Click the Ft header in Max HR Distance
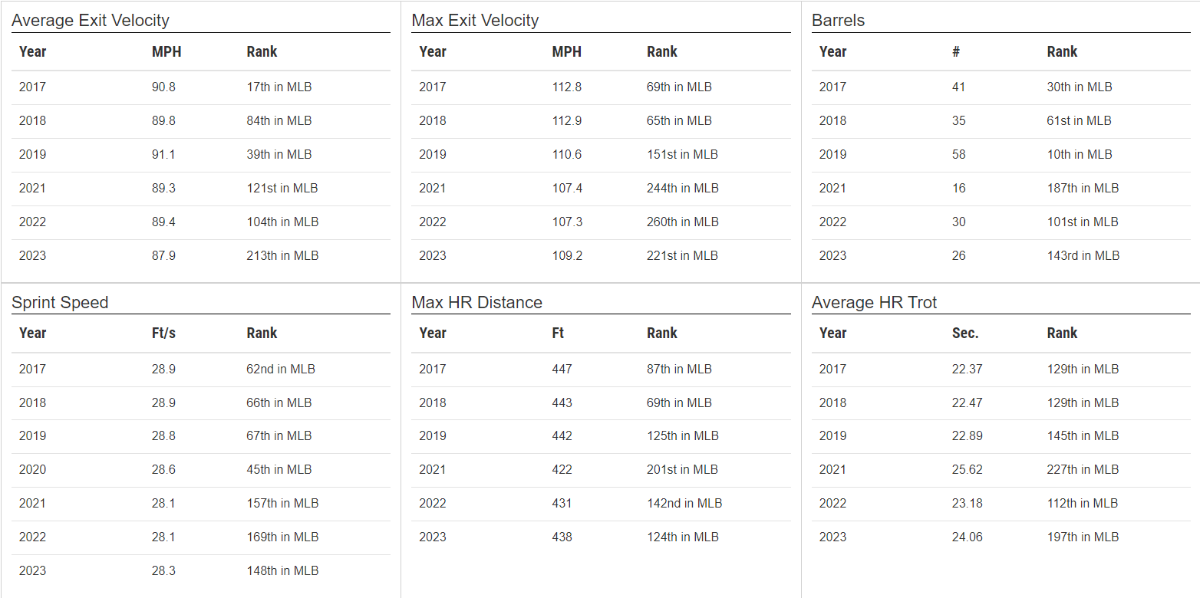 559,333
